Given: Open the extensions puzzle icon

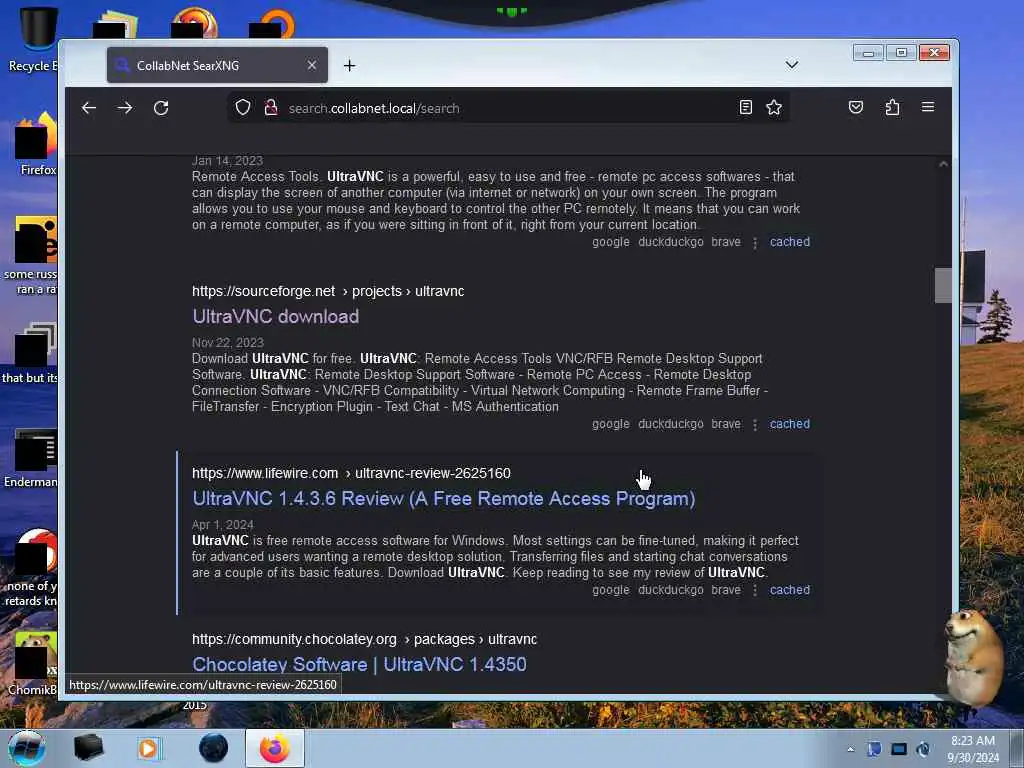Looking at the screenshot, I should point(892,107).
